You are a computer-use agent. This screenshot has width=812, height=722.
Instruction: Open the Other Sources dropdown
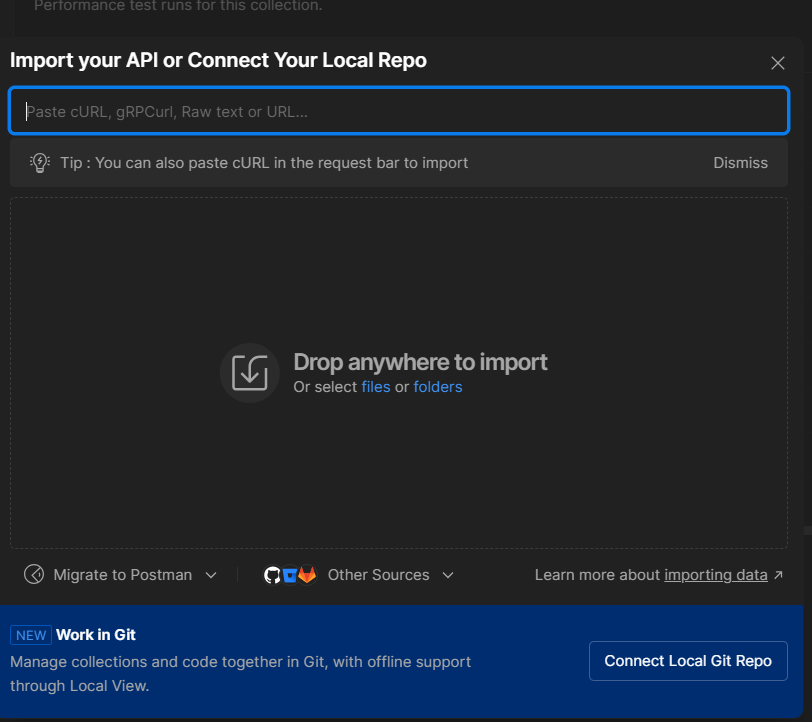359,575
